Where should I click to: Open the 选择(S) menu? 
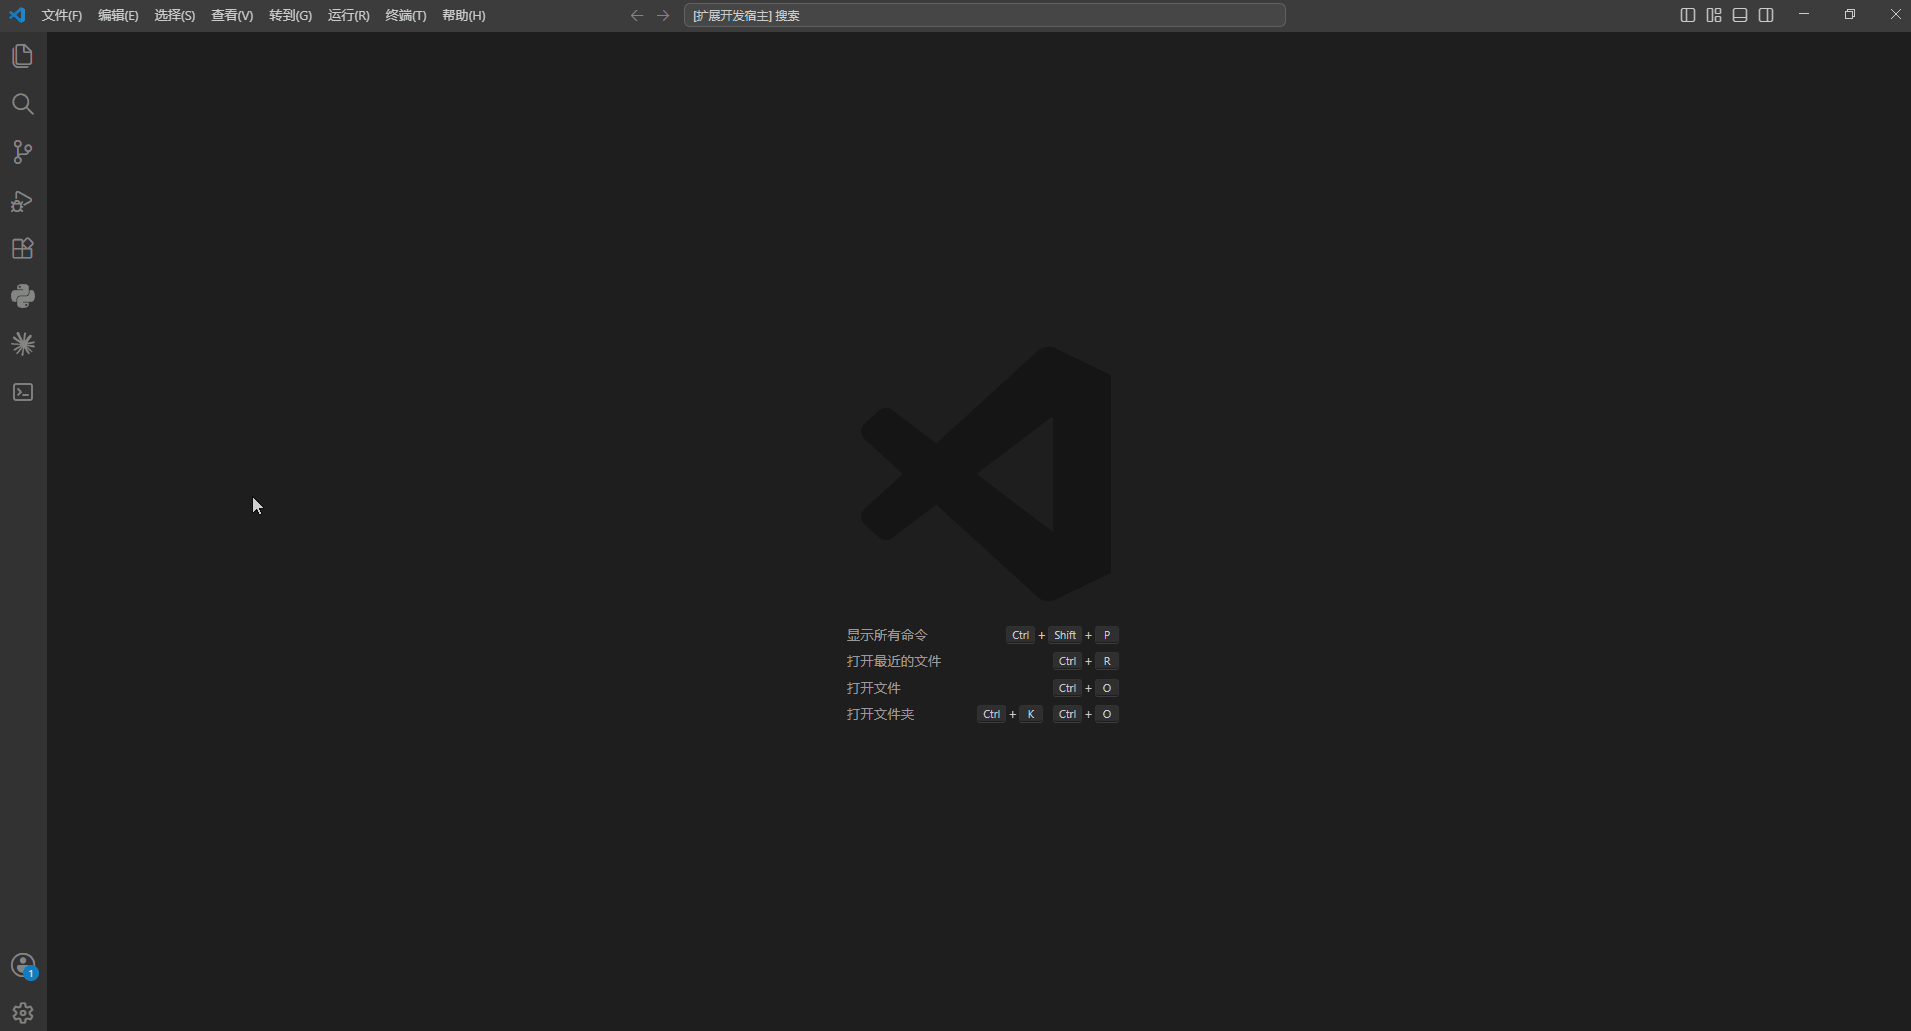point(175,15)
